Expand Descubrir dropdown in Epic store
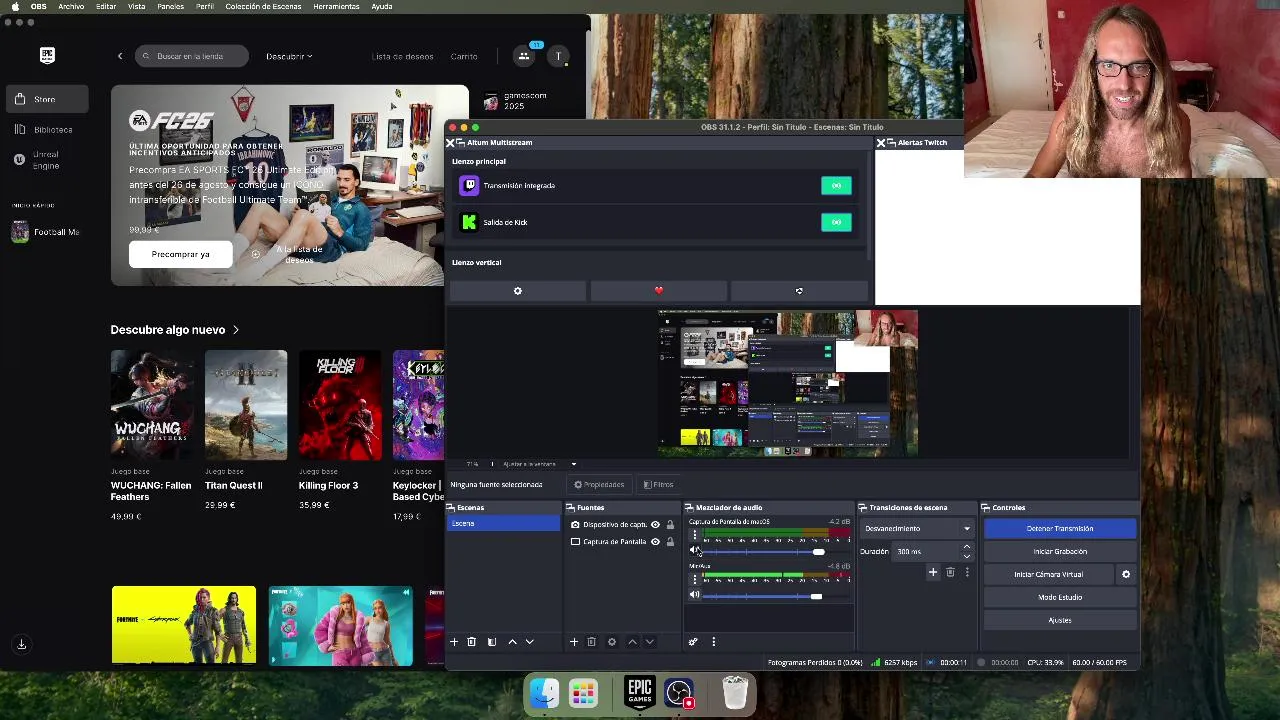The height and width of the screenshot is (720, 1280). point(289,56)
